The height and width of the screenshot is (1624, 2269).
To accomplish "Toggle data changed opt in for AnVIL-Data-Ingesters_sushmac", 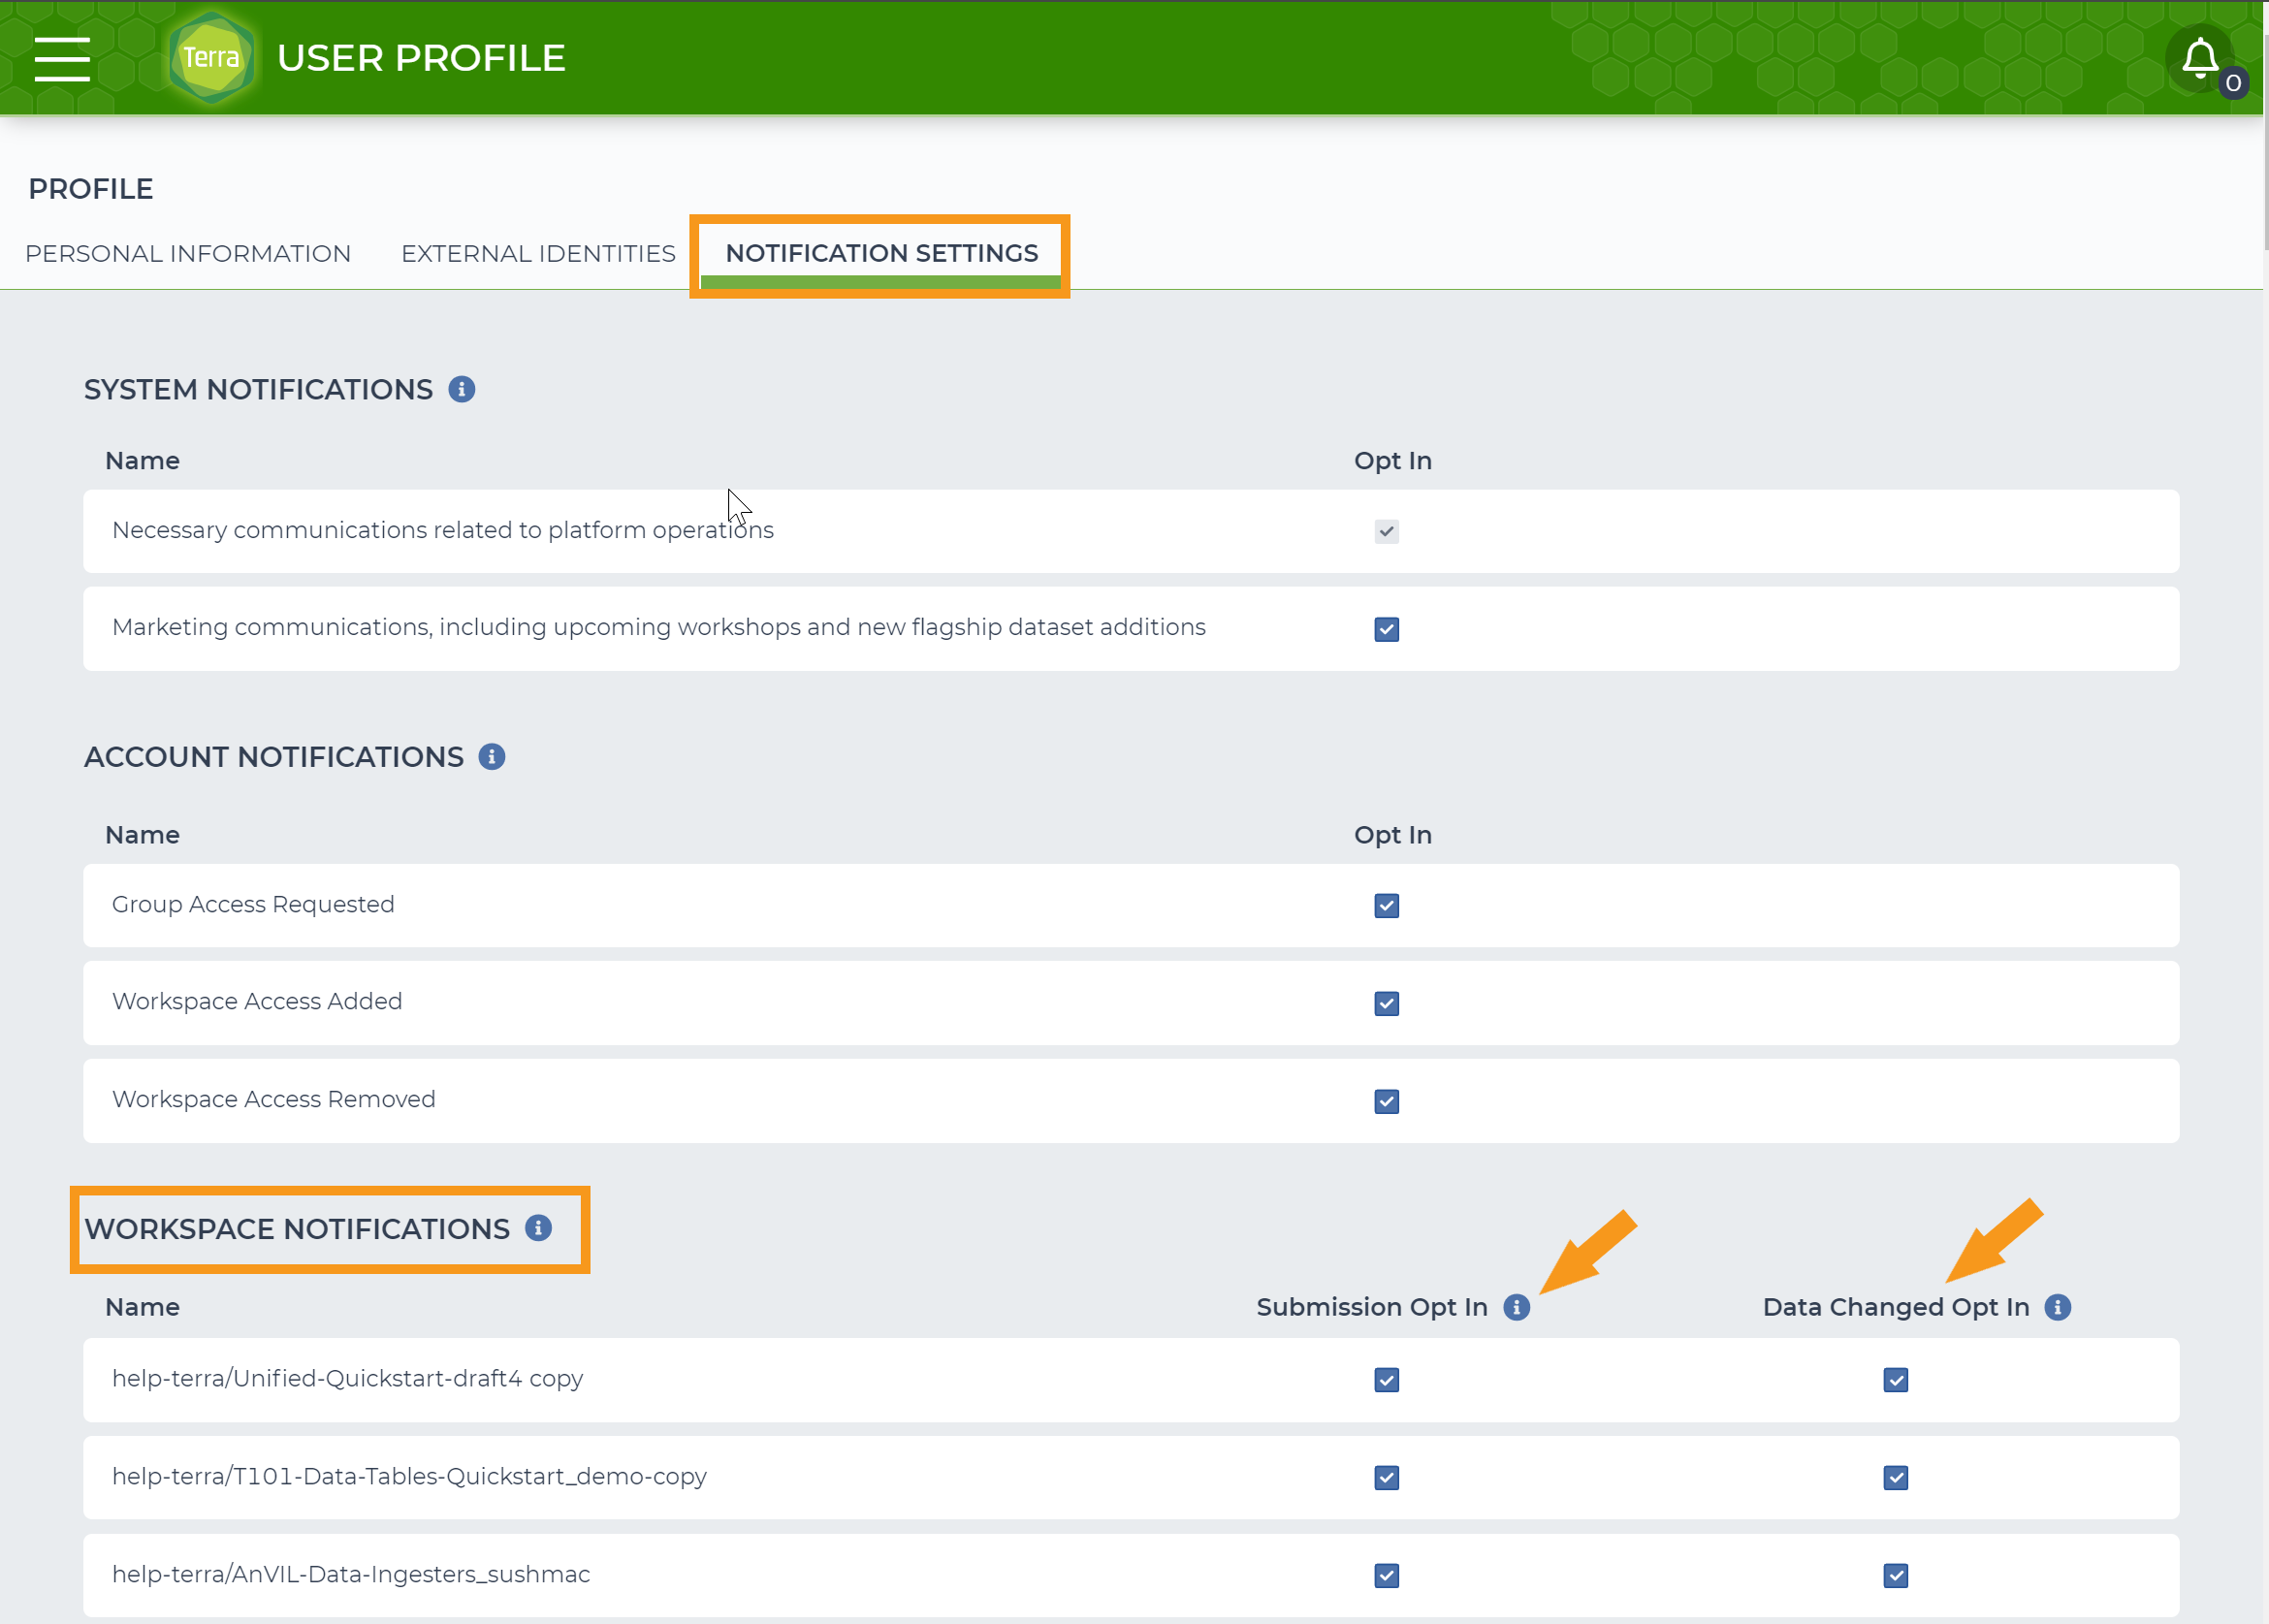I will 1896,1576.
